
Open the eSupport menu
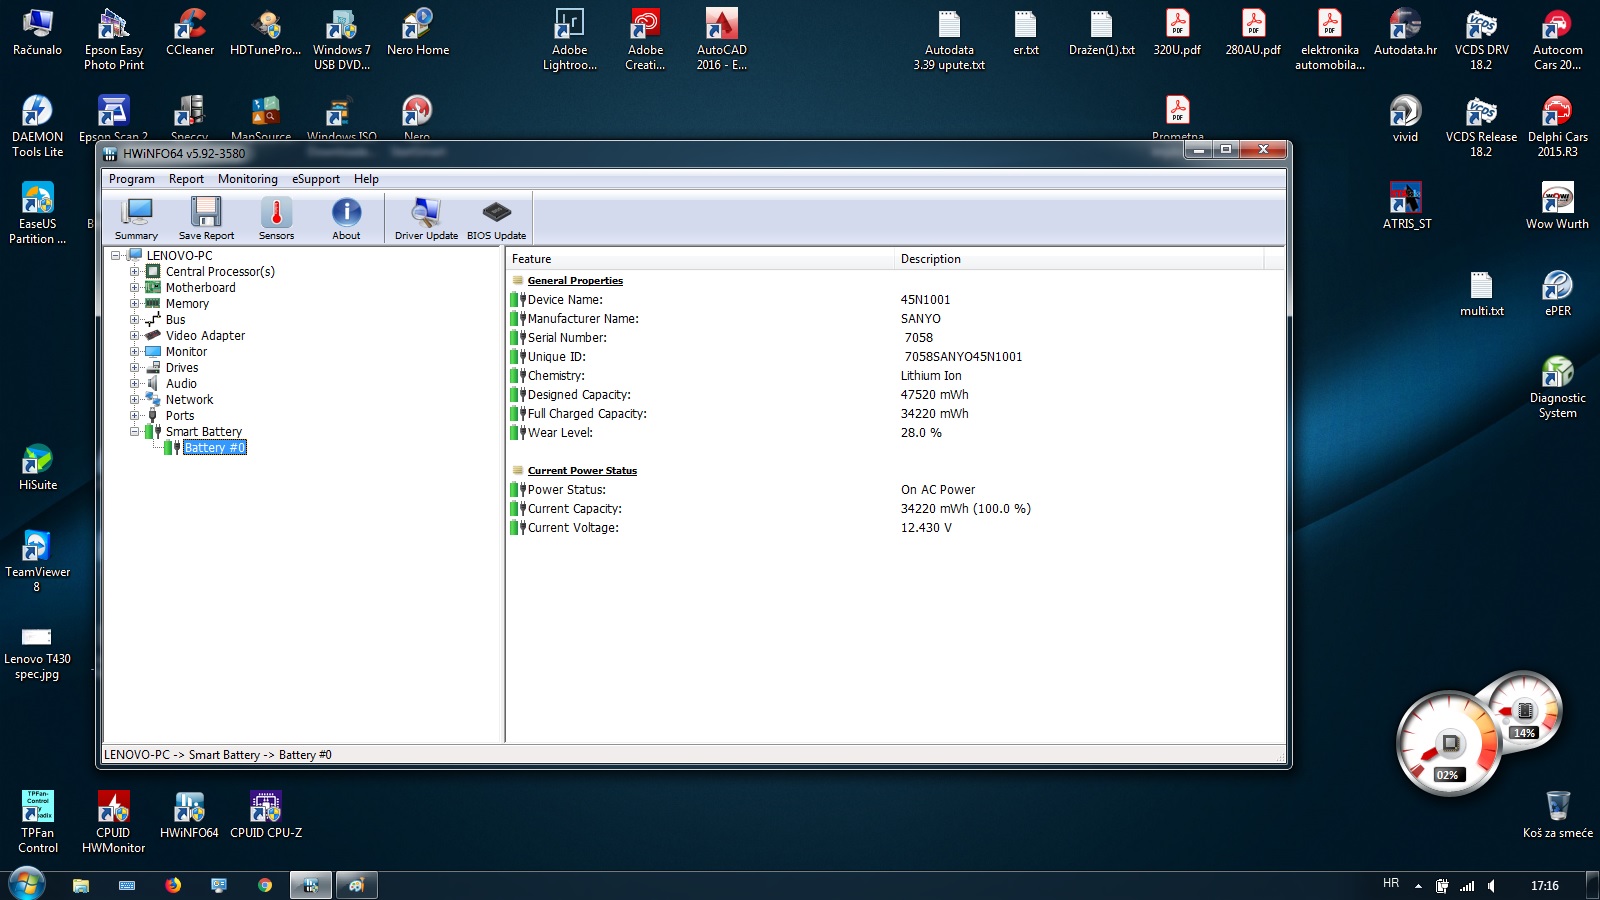(316, 179)
